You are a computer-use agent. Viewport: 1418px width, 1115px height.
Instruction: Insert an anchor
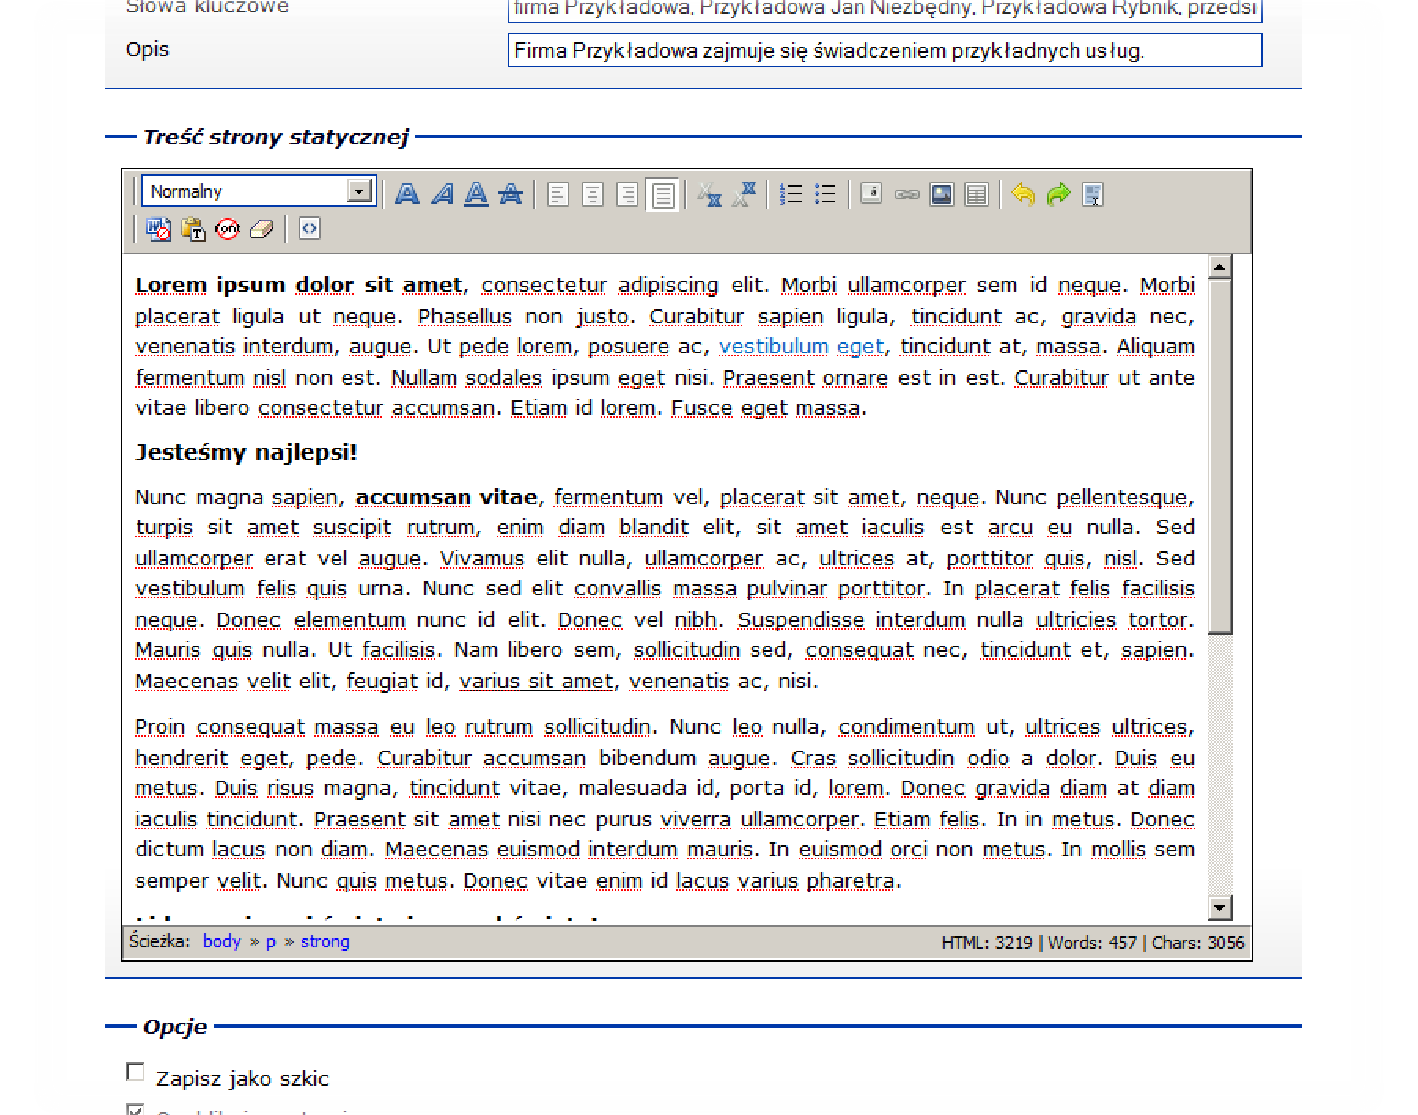pos(872,194)
